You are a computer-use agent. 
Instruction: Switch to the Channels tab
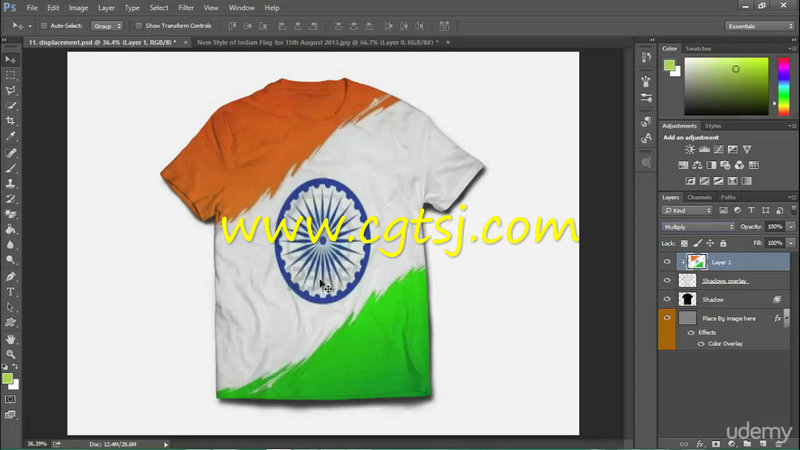tap(699, 197)
